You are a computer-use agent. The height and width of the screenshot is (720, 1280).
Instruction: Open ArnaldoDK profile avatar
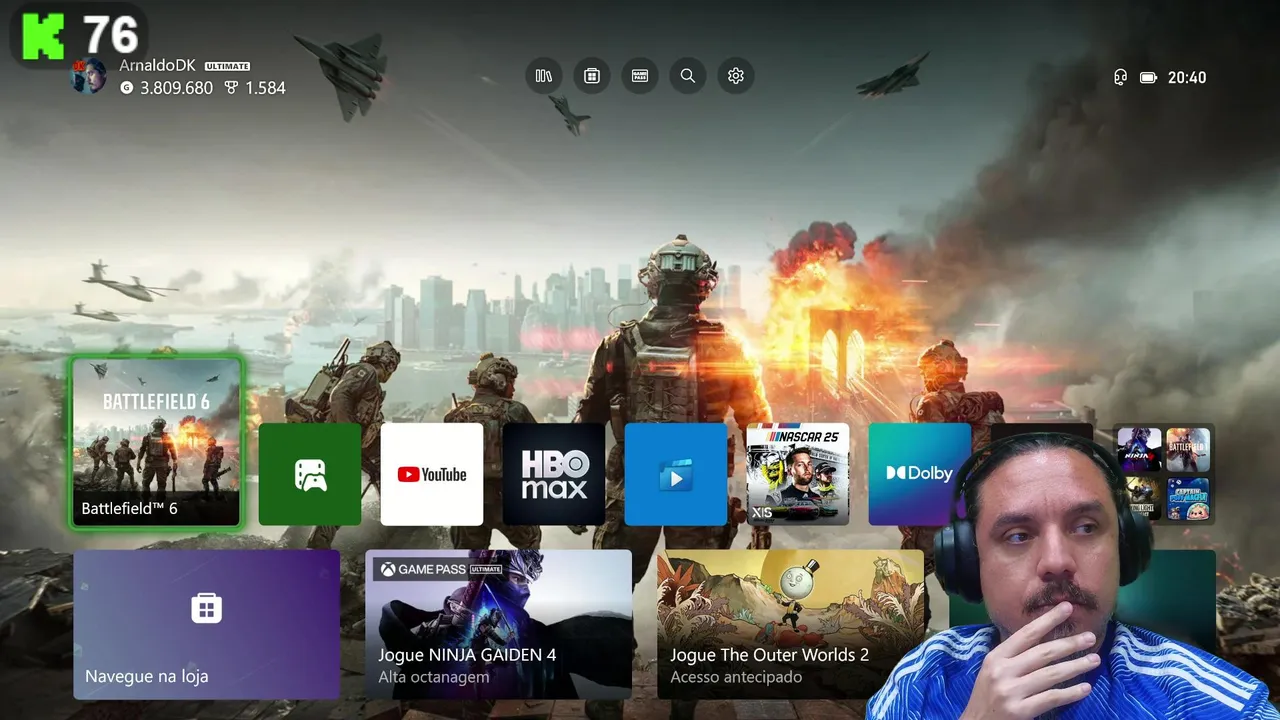click(88, 76)
